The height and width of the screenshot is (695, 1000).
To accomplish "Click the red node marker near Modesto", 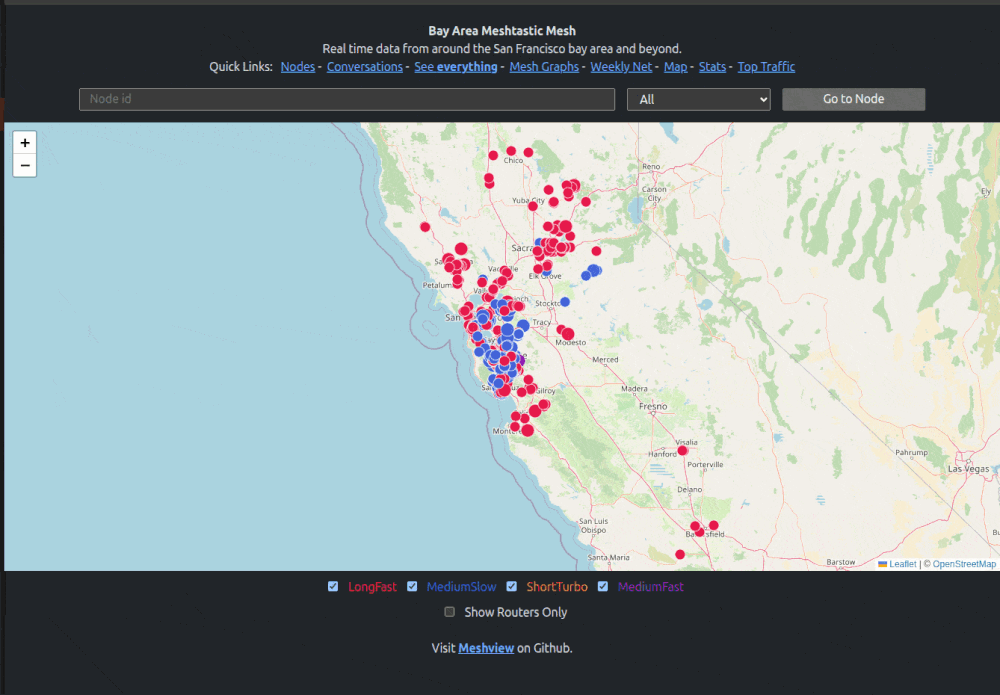I will (x=568, y=334).
